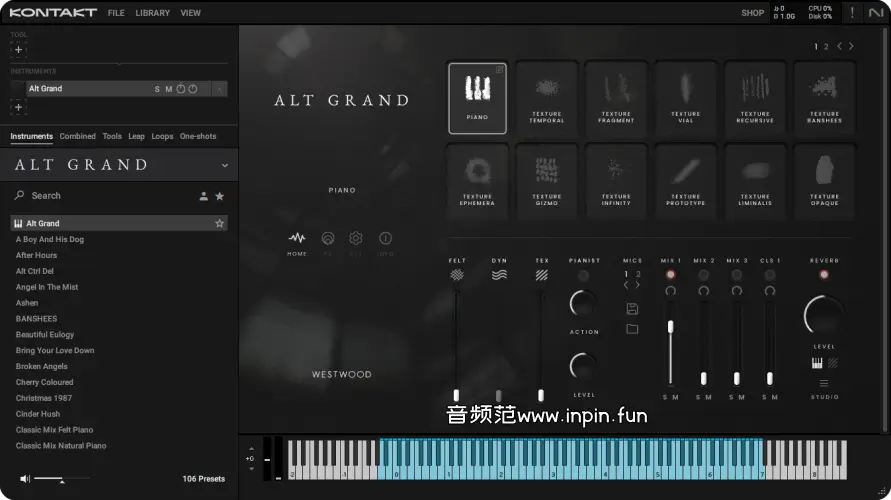
Task: Switch to the One-shots tab
Action: (x=198, y=136)
